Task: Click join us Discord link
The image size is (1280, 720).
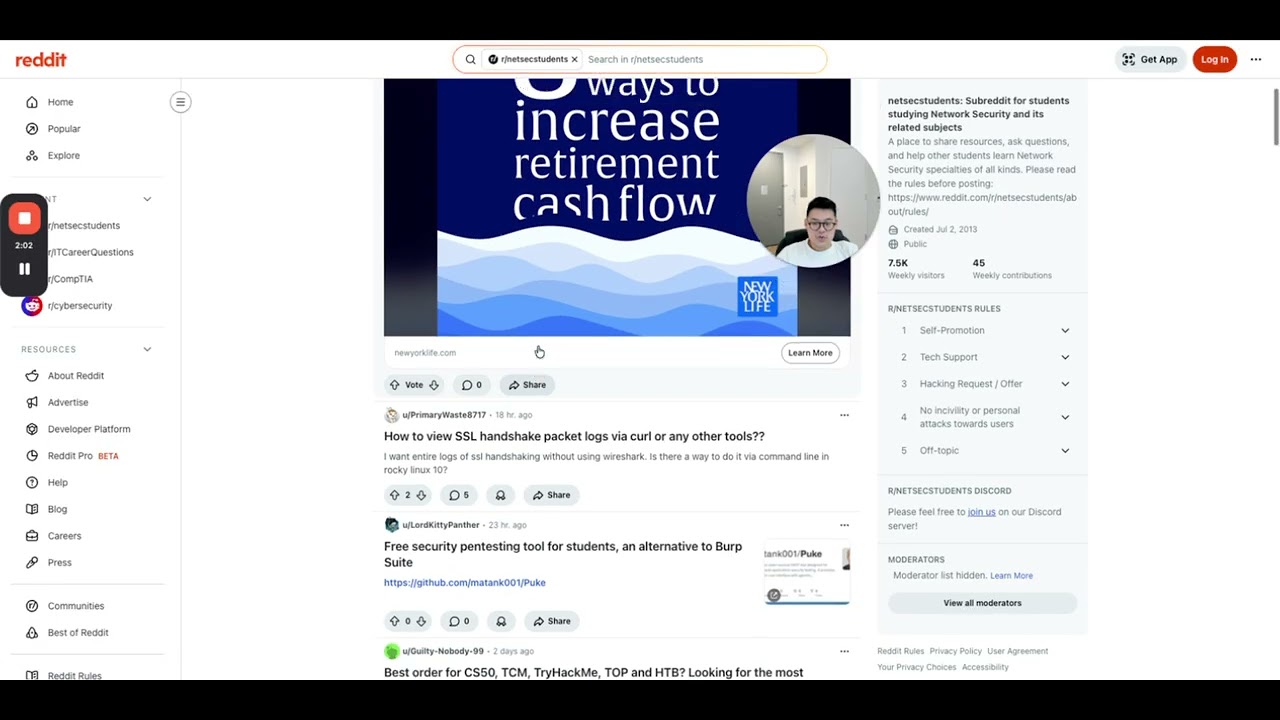Action: click(981, 512)
